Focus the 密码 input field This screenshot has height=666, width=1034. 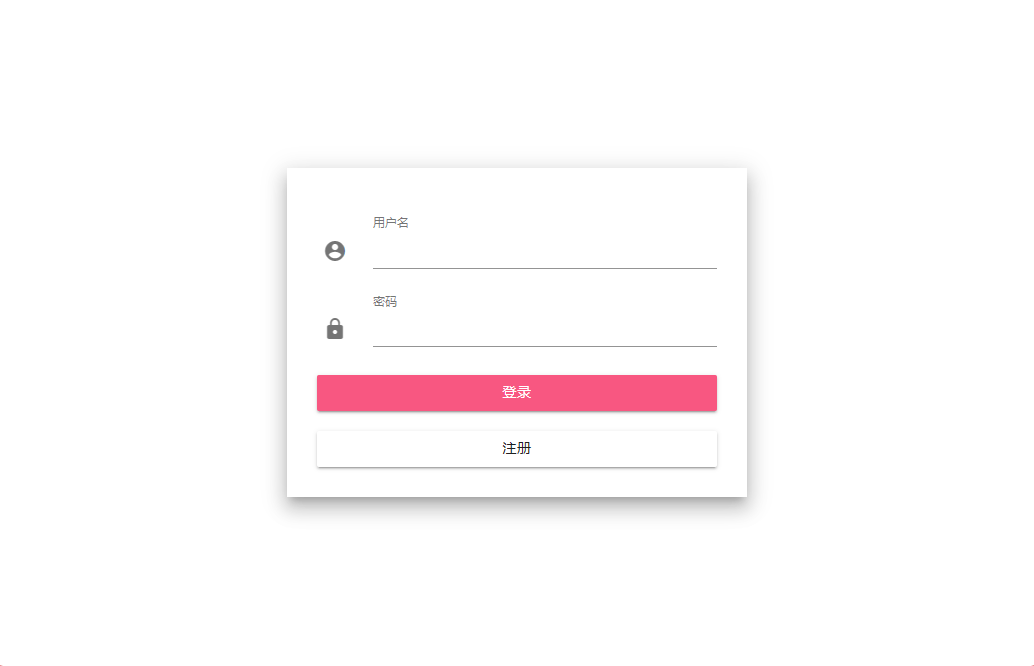(x=544, y=331)
